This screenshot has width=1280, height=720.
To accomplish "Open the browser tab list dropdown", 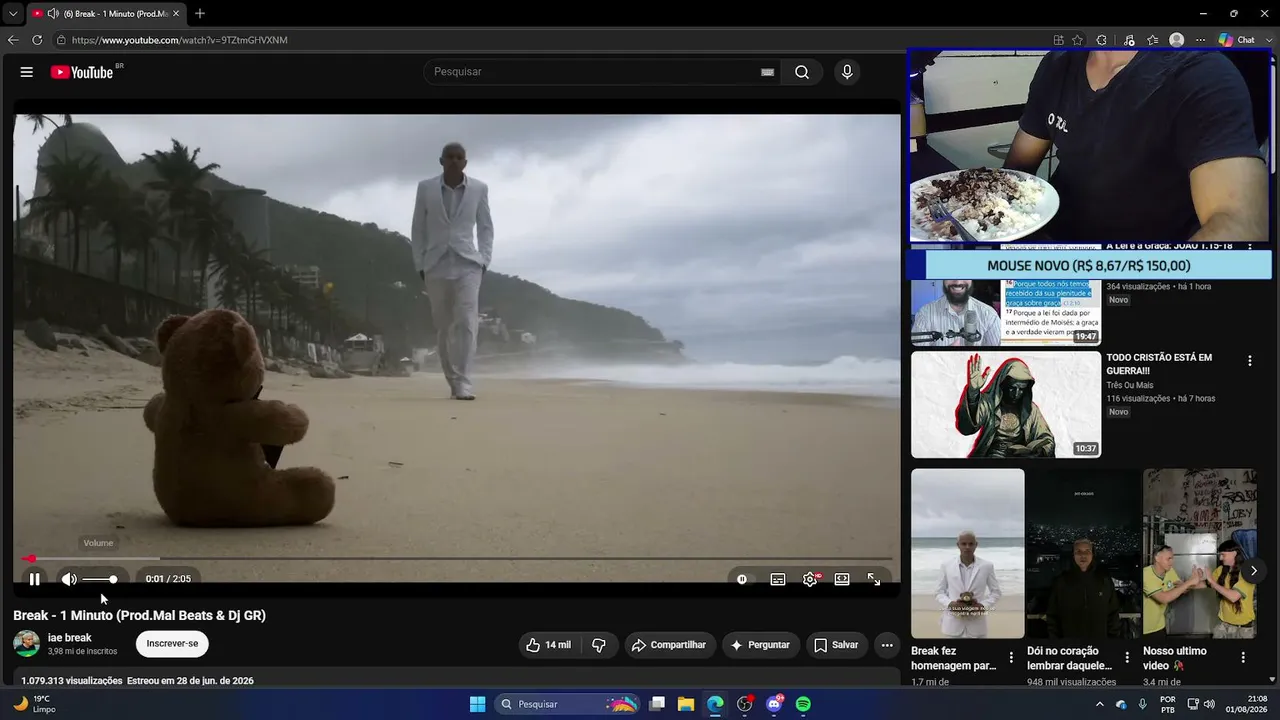I will (13, 14).
